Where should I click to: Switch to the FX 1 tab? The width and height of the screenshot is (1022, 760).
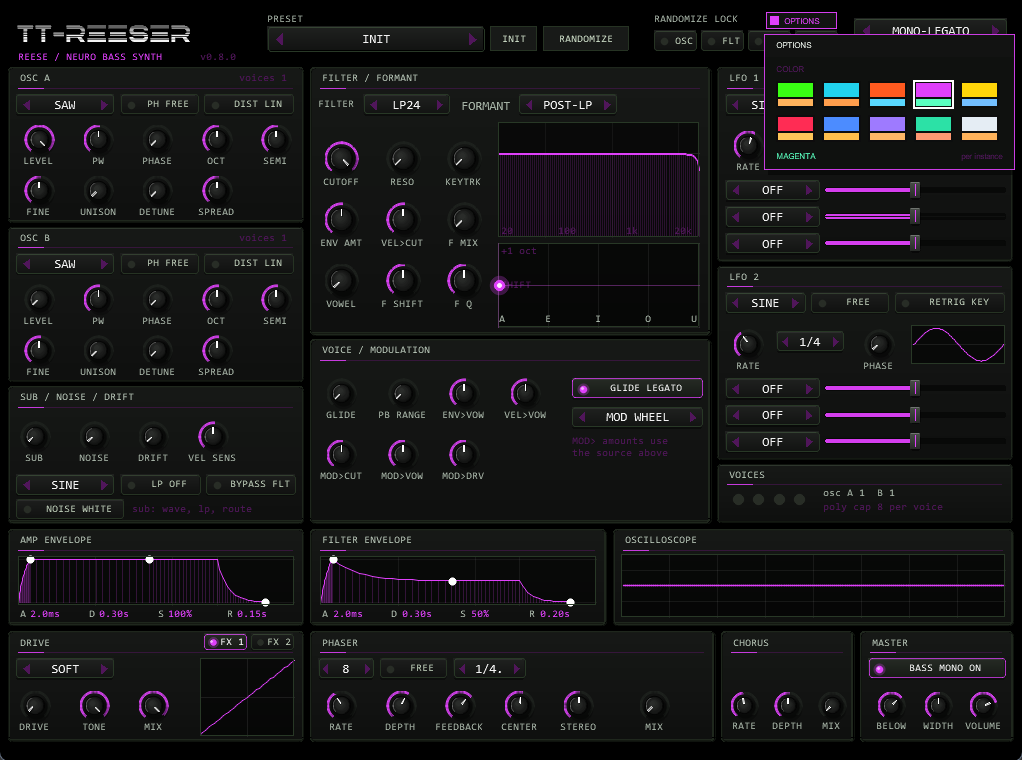coord(226,642)
